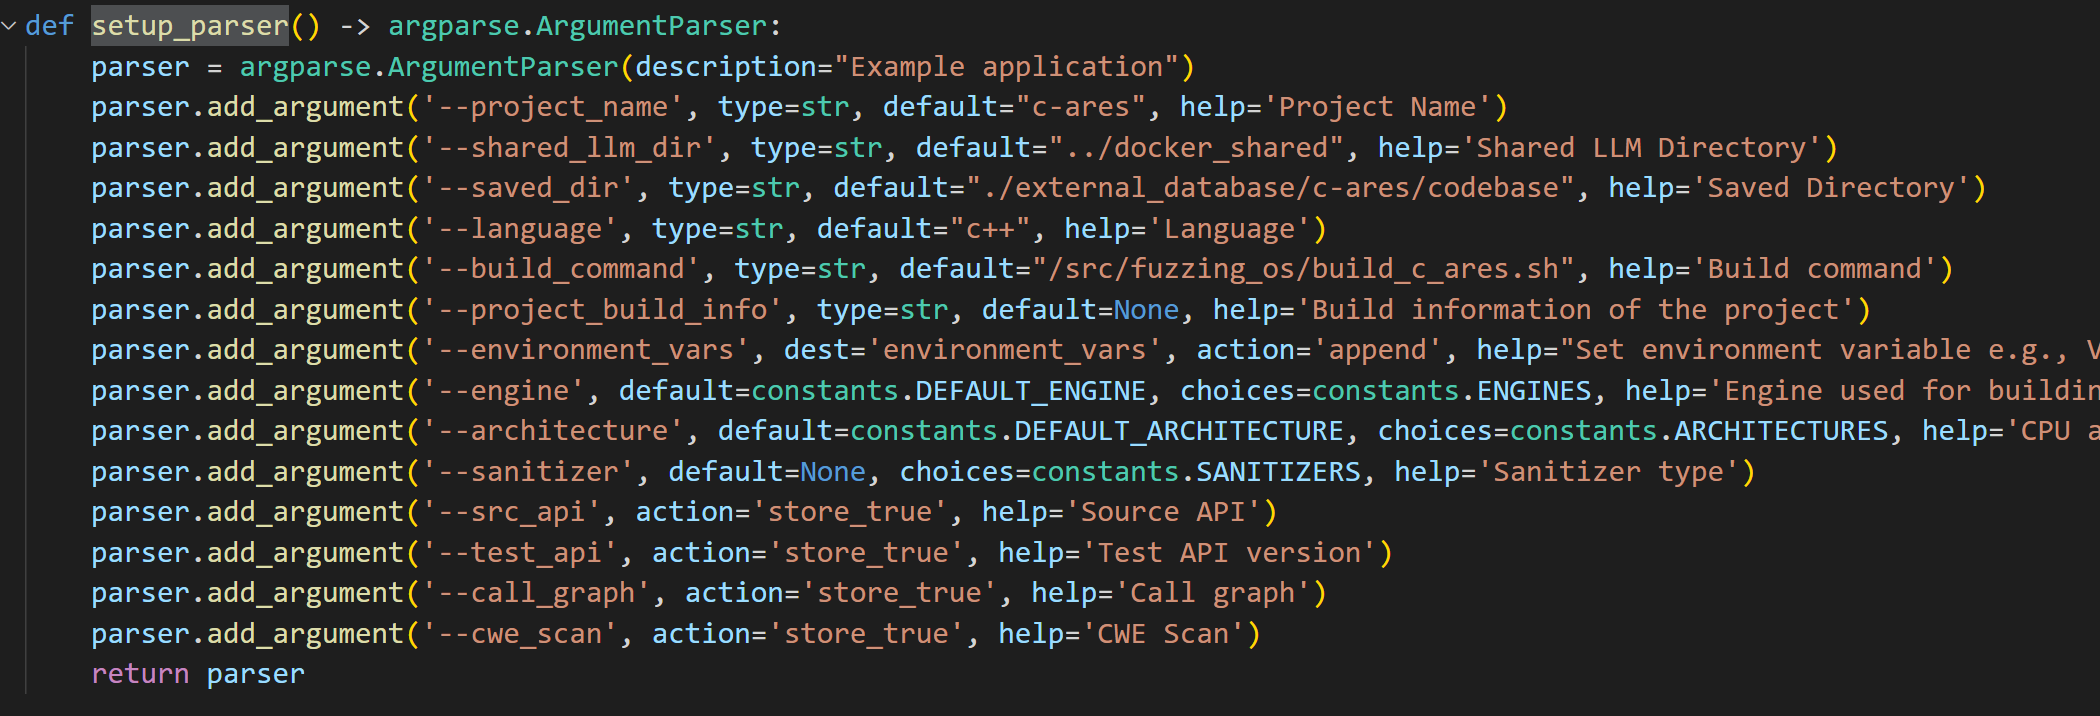
Task: Place cursor in the "c++" default value
Action: pos(990,229)
